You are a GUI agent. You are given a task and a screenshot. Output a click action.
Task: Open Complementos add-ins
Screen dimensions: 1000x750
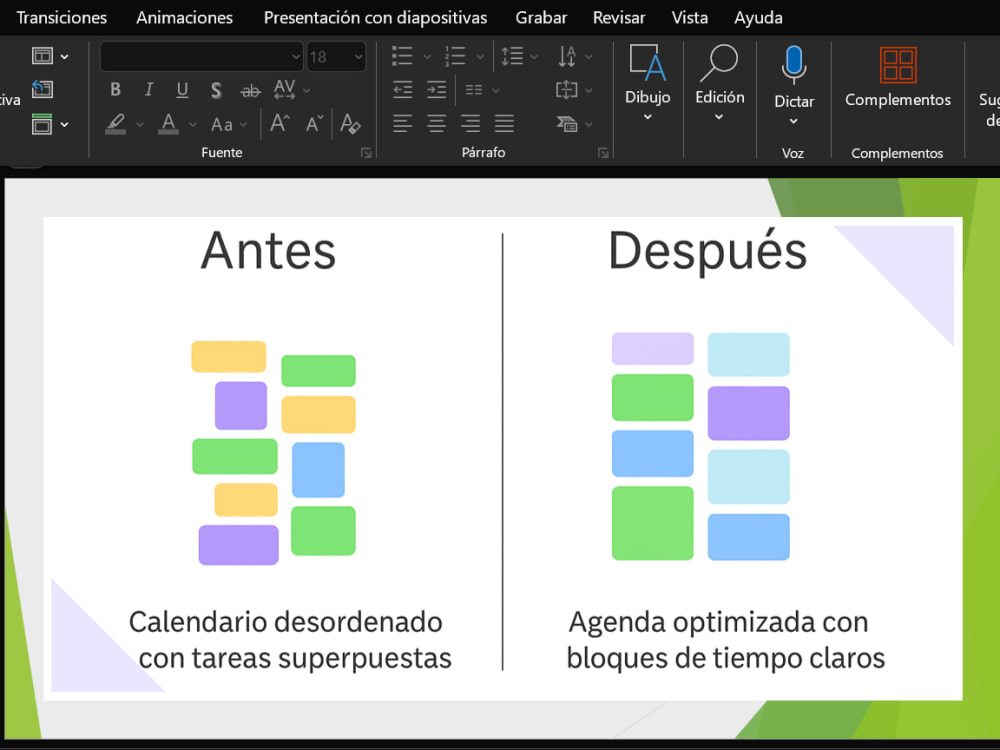tap(898, 77)
